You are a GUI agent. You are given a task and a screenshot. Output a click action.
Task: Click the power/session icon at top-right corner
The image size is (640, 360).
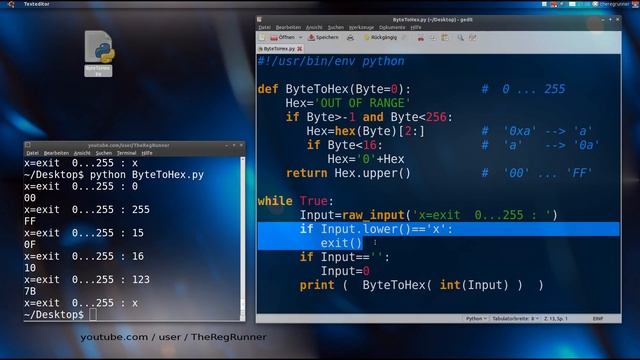[x=635, y=4]
